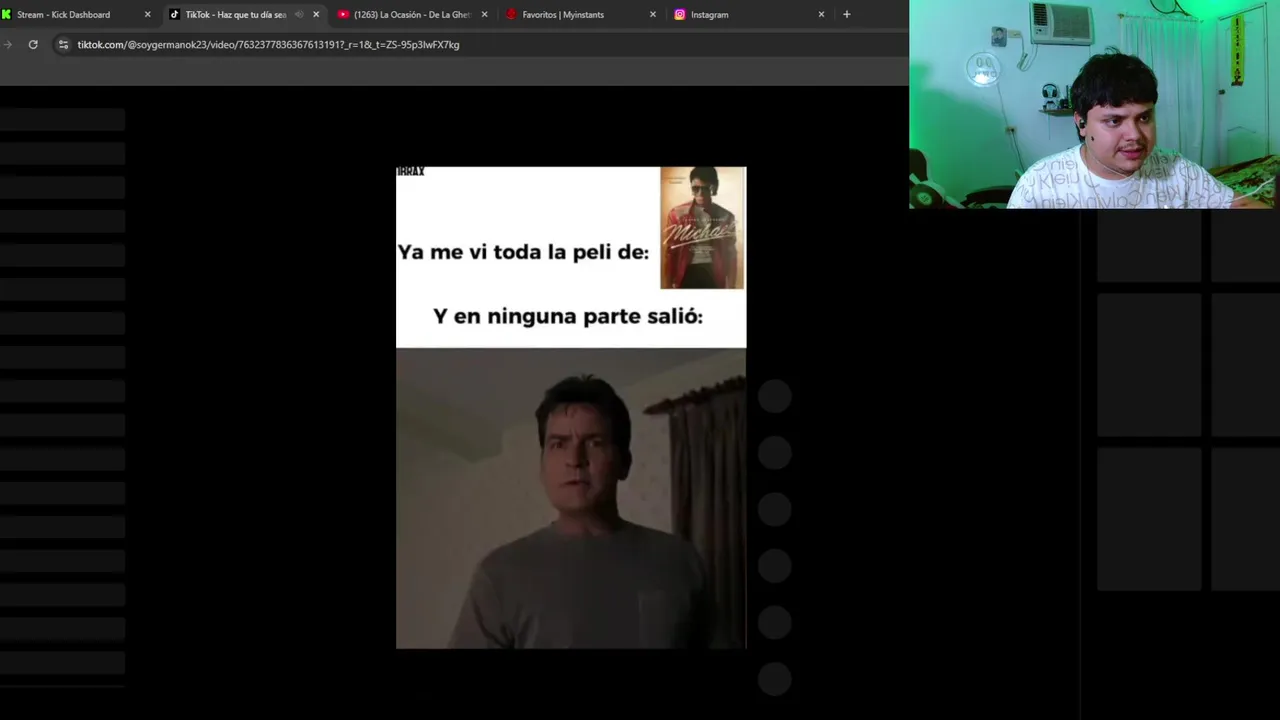1280x720 pixels.
Task: Reload the TikTok page
Action: pyautogui.click(x=33, y=45)
